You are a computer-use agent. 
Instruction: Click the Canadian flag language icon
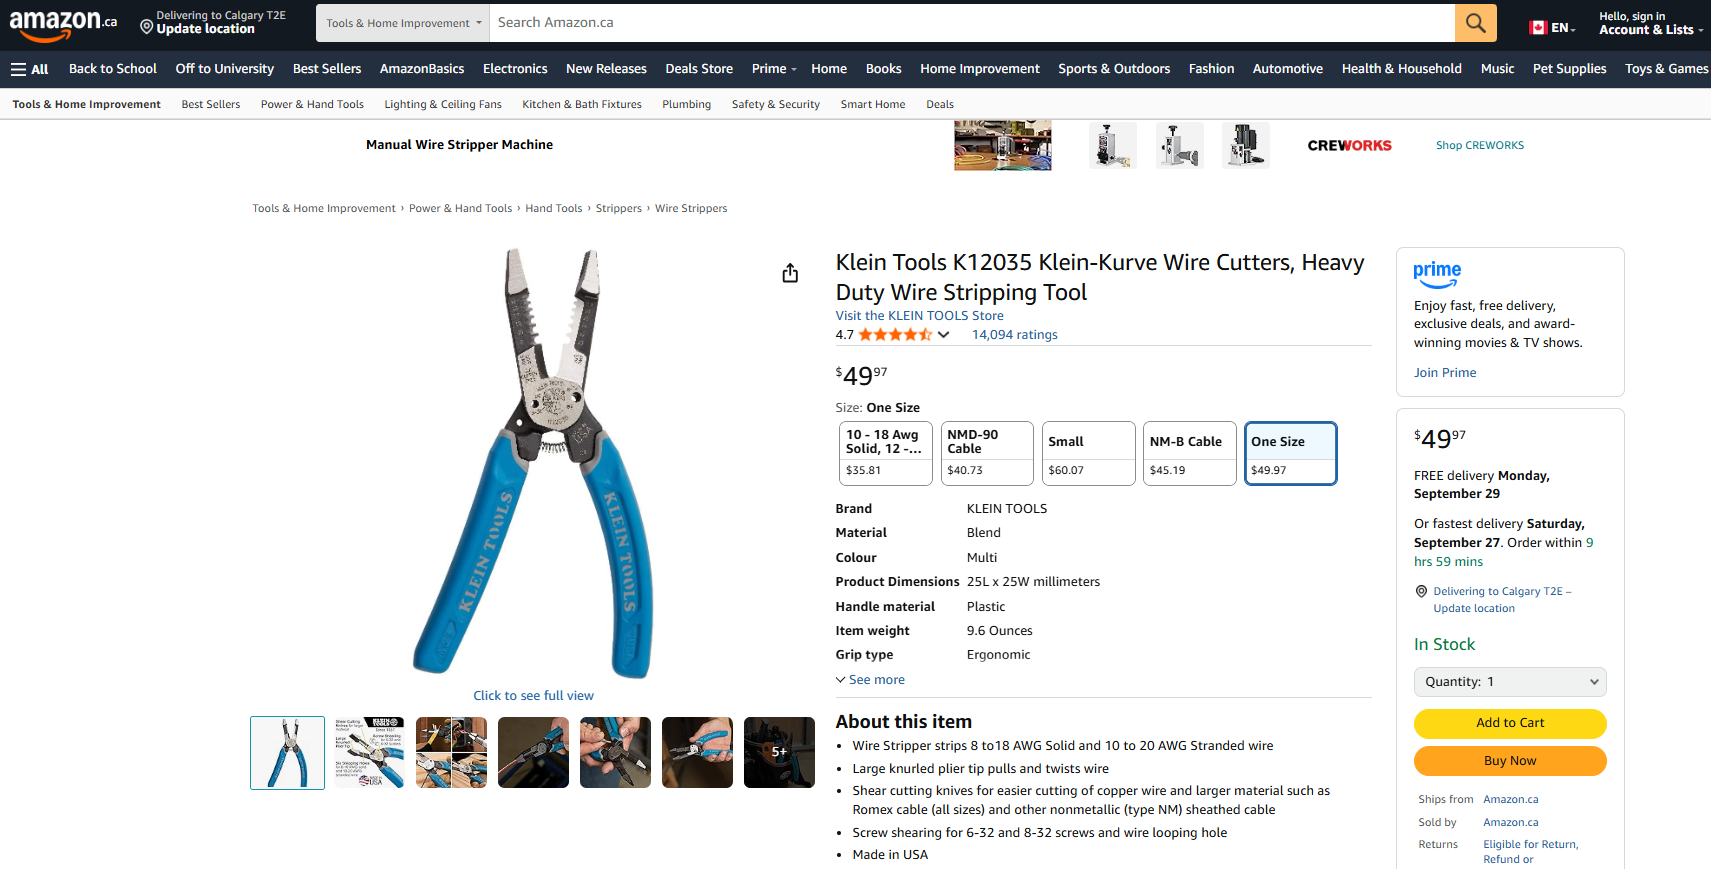[1538, 28]
